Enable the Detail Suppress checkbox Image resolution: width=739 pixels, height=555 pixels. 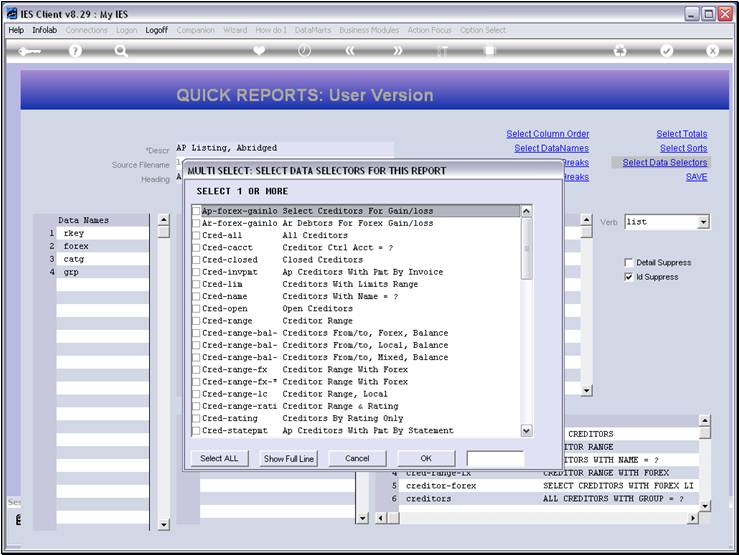(x=628, y=262)
